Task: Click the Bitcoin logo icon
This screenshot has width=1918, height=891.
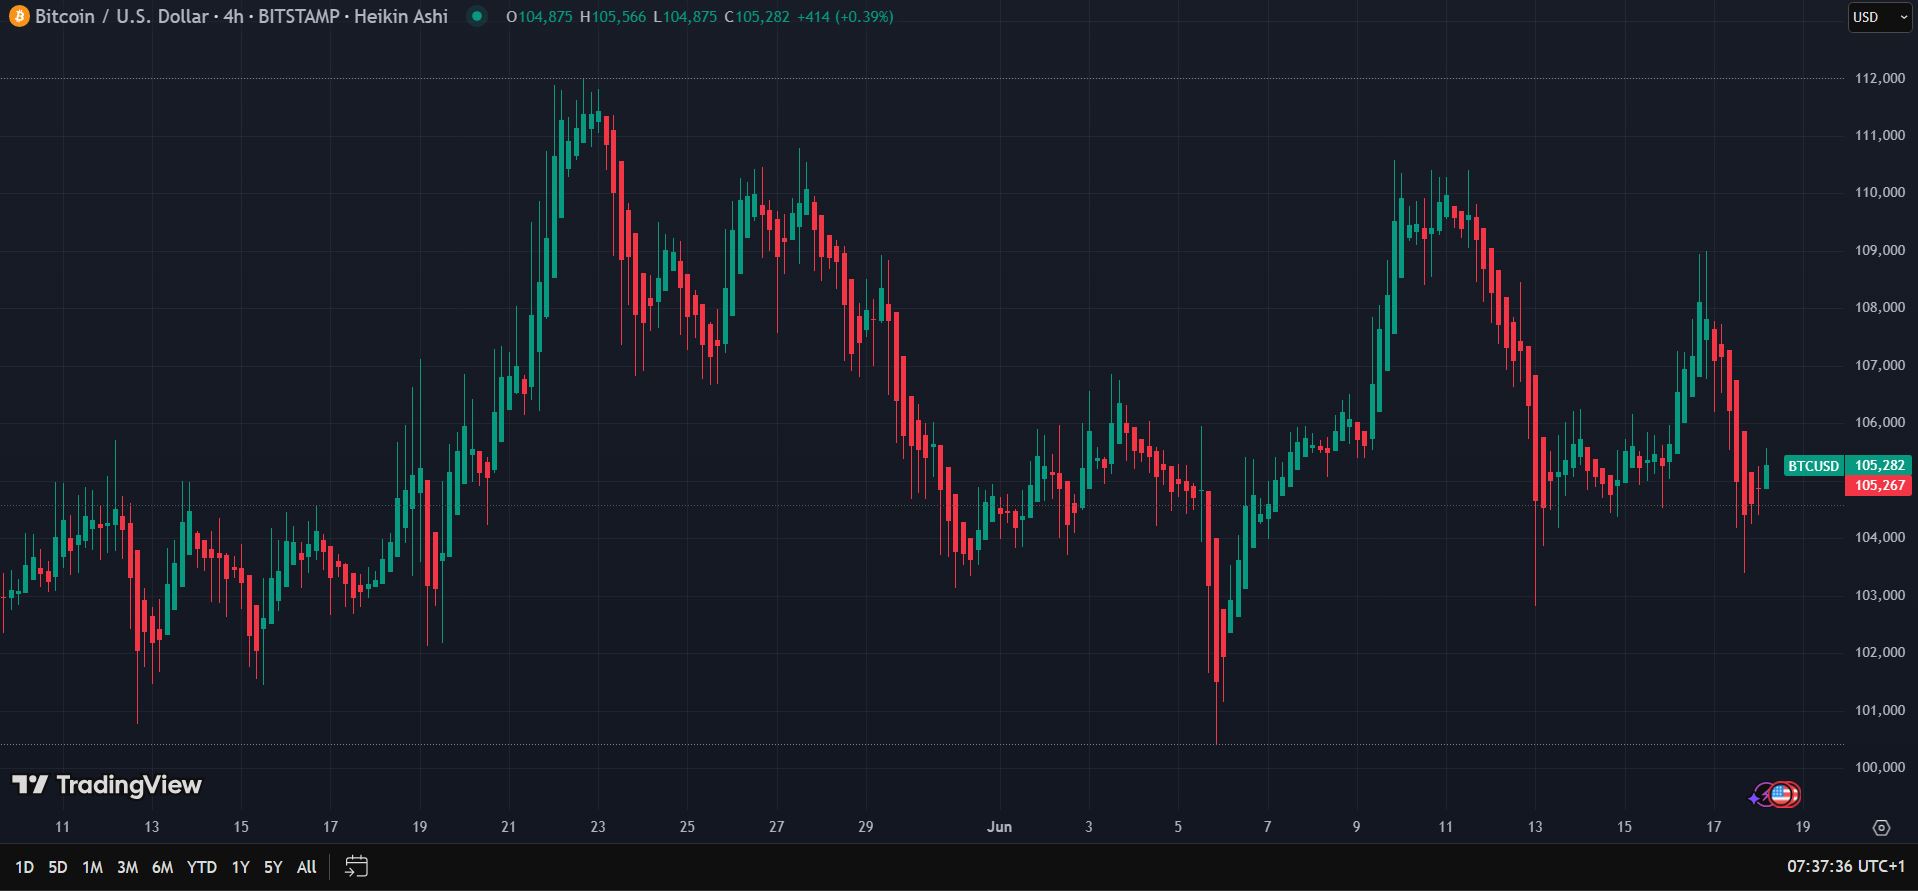Action: coord(19,16)
